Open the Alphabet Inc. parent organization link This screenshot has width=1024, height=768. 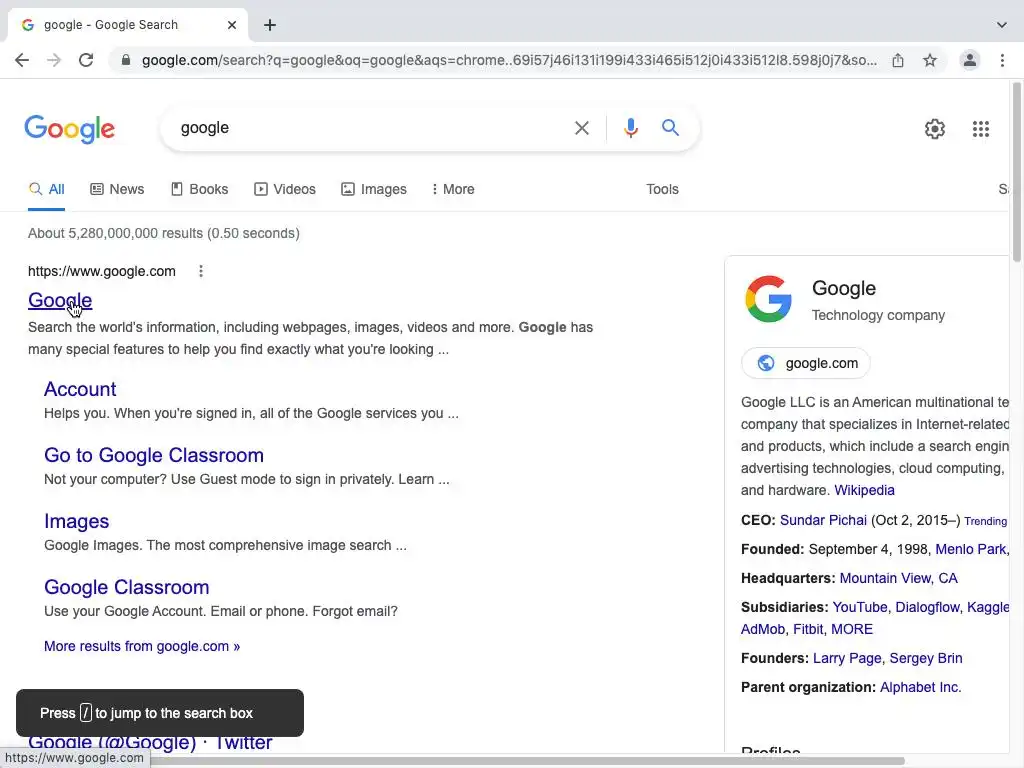(920, 687)
